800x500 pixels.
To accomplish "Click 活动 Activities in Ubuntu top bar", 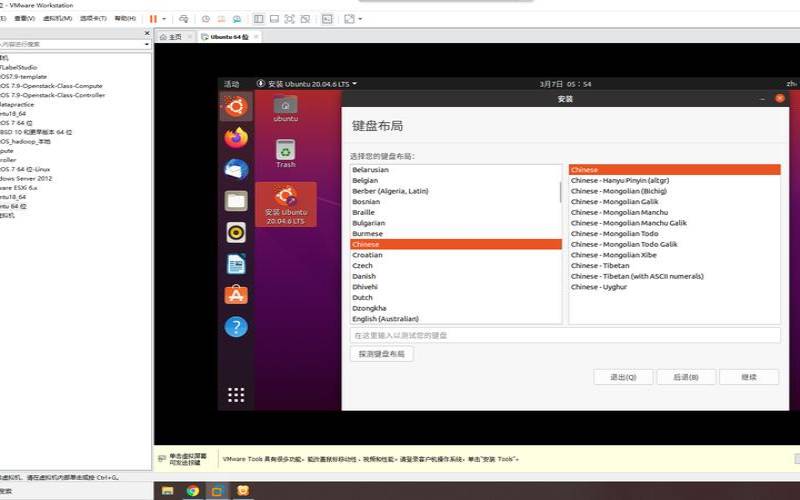I will click(x=232, y=84).
